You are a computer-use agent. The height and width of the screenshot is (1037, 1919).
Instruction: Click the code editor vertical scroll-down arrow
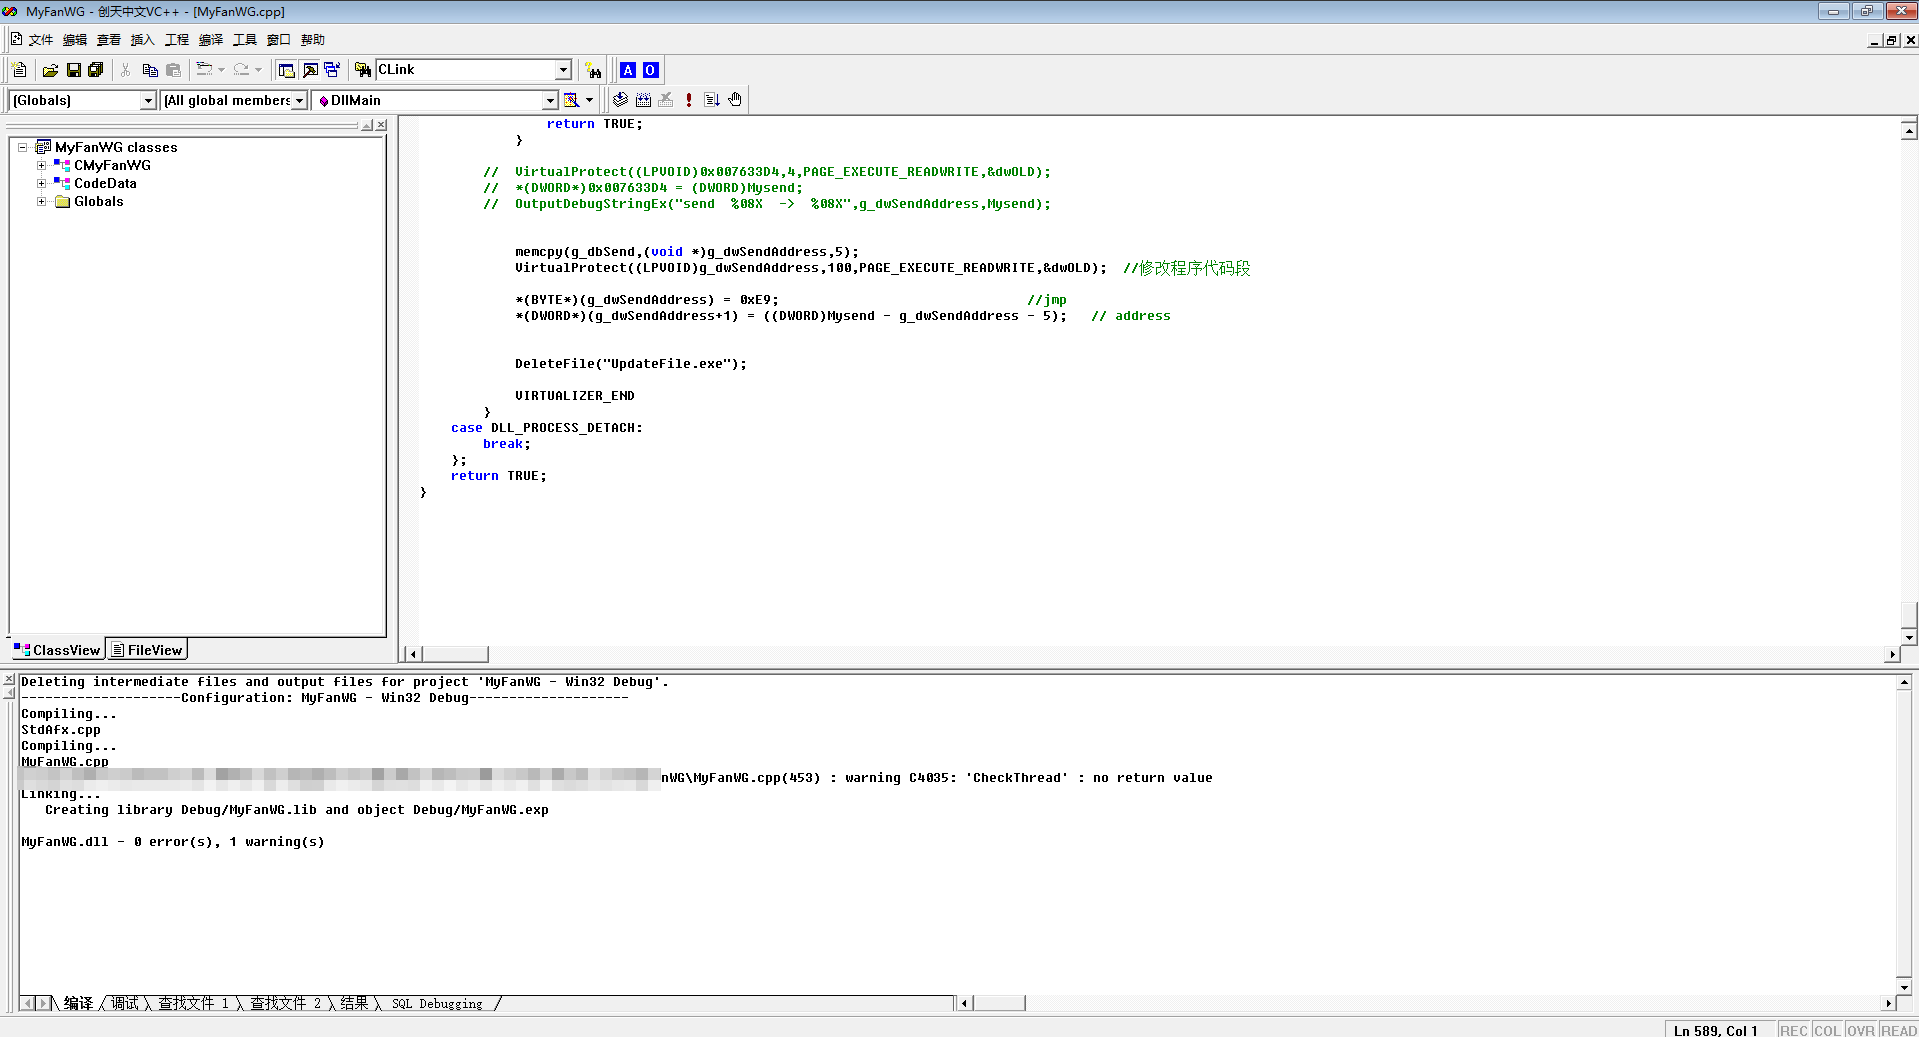(x=1909, y=637)
